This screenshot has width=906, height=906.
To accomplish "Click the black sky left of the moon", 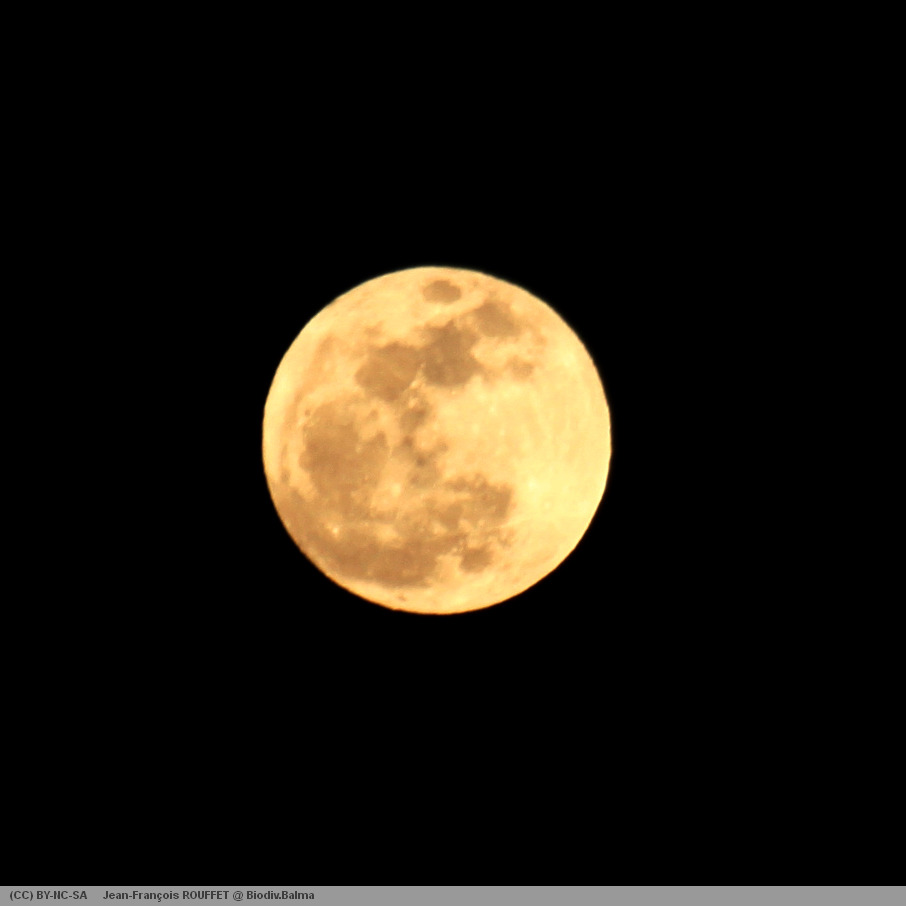I will [x=130, y=440].
